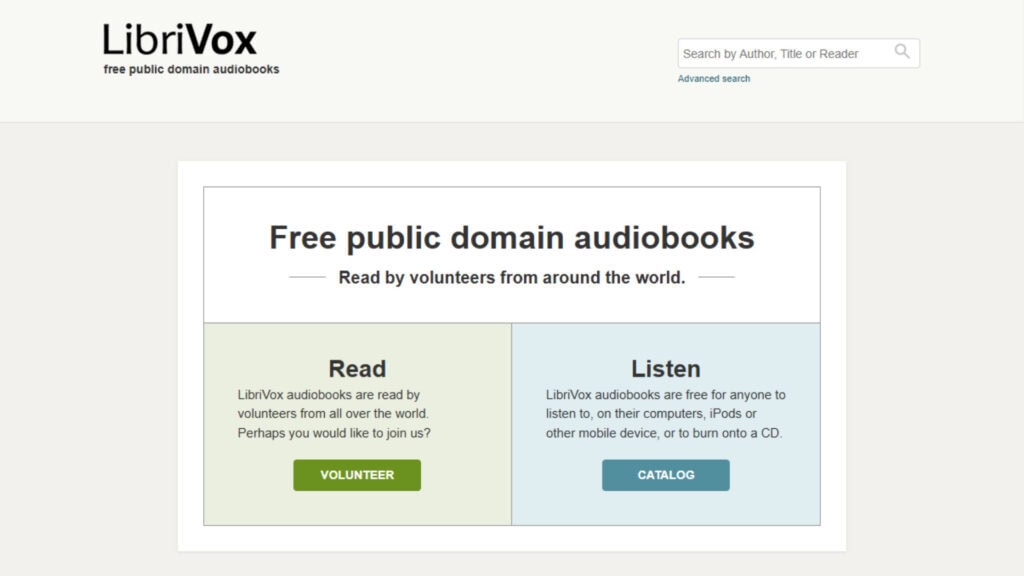Click the search magnifier icon
This screenshot has height=576, width=1024.
pos(902,52)
